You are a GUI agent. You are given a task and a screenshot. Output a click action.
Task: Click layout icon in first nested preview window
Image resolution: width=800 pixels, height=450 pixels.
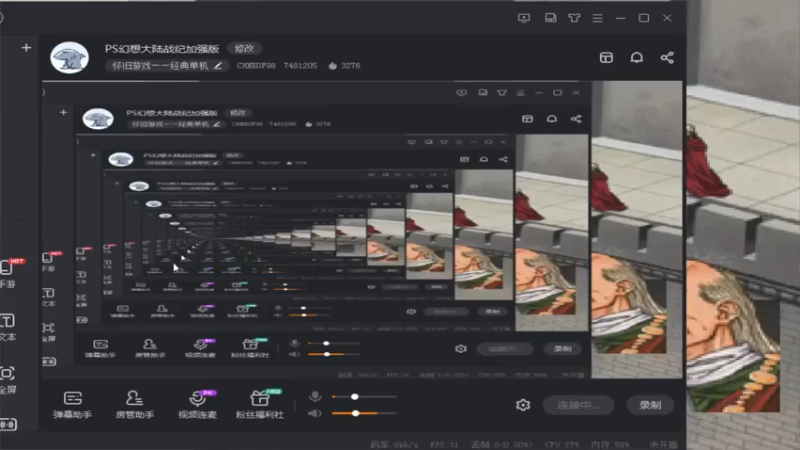tap(528, 119)
